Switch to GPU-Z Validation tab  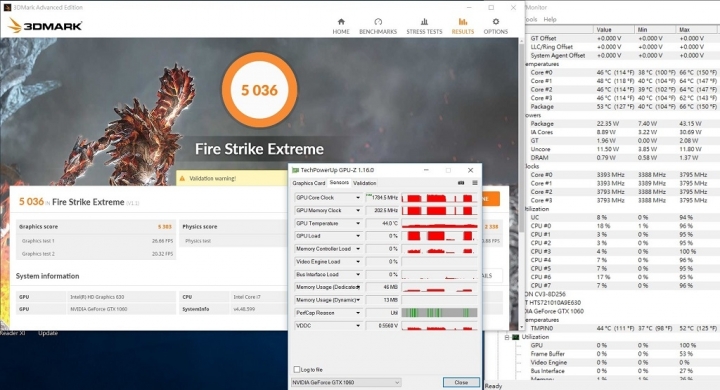(x=365, y=183)
